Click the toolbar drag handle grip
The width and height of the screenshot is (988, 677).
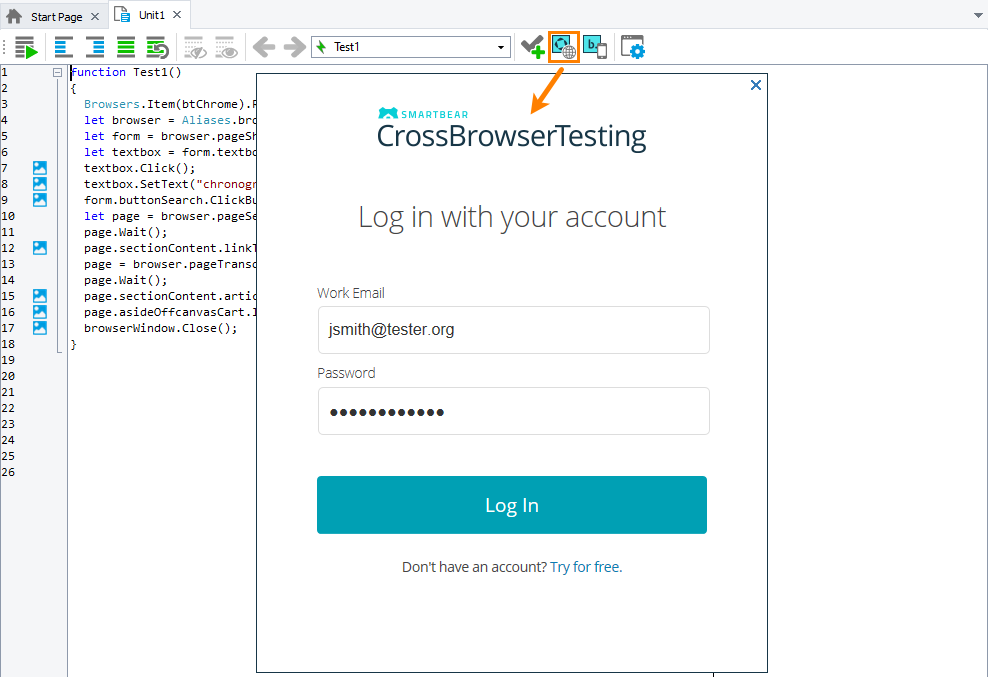tap(4, 47)
